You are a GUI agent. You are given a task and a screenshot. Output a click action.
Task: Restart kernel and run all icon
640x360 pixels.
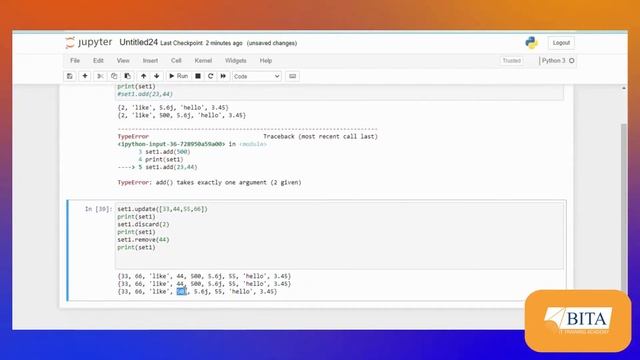click(x=223, y=76)
